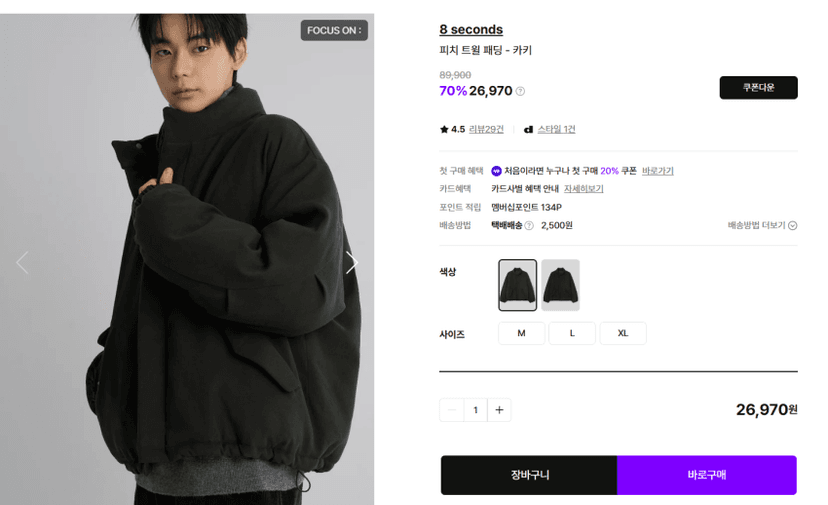Download coupon with 쿠폰다운 button
Screen dimensions: 828x505
[x=758, y=88]
